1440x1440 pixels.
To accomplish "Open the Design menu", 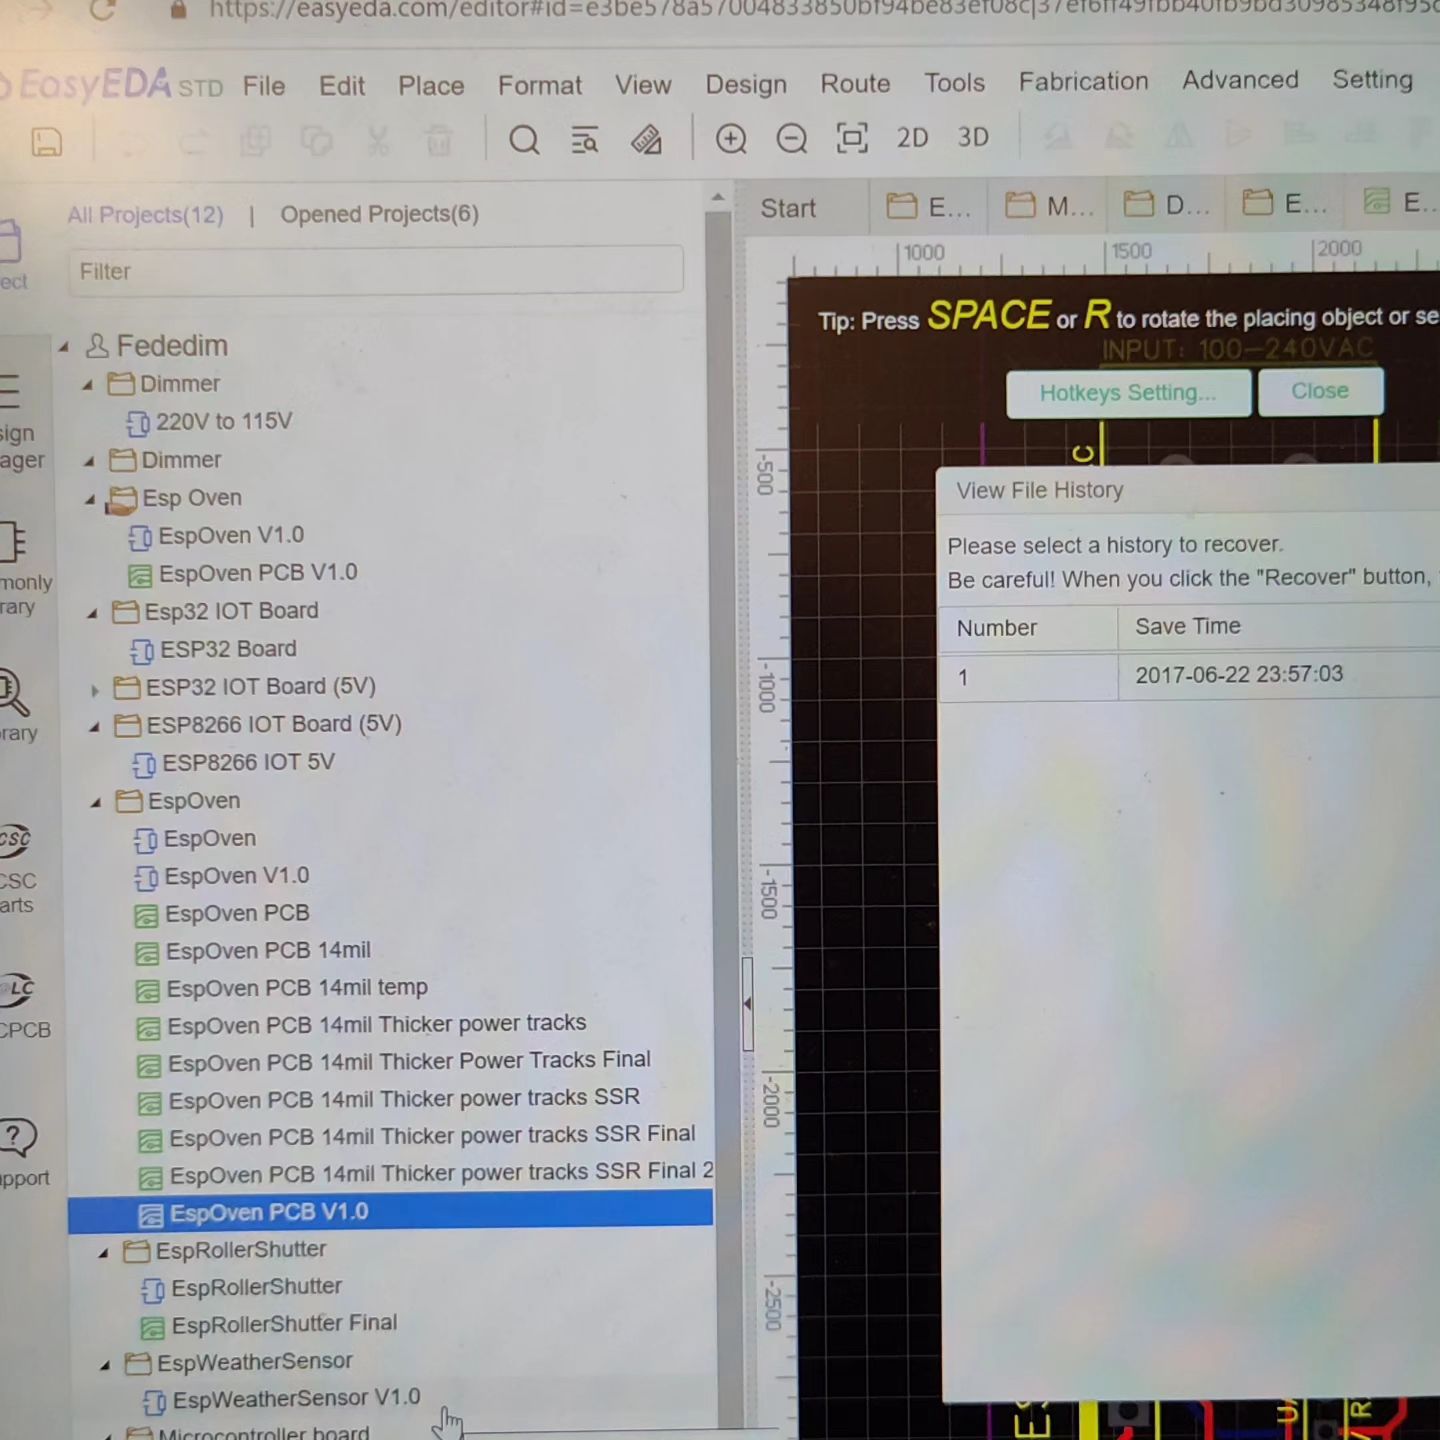I will [746, 84].
